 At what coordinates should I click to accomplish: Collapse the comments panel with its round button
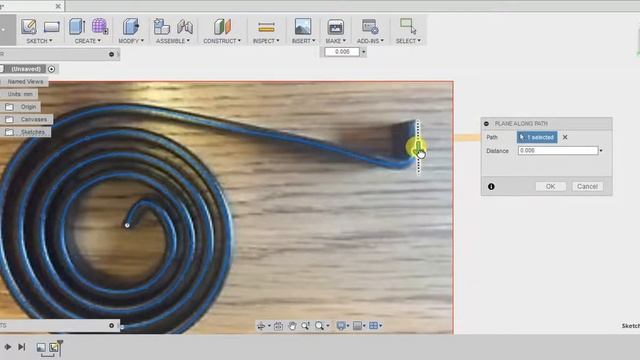click(x=111, y=325)
